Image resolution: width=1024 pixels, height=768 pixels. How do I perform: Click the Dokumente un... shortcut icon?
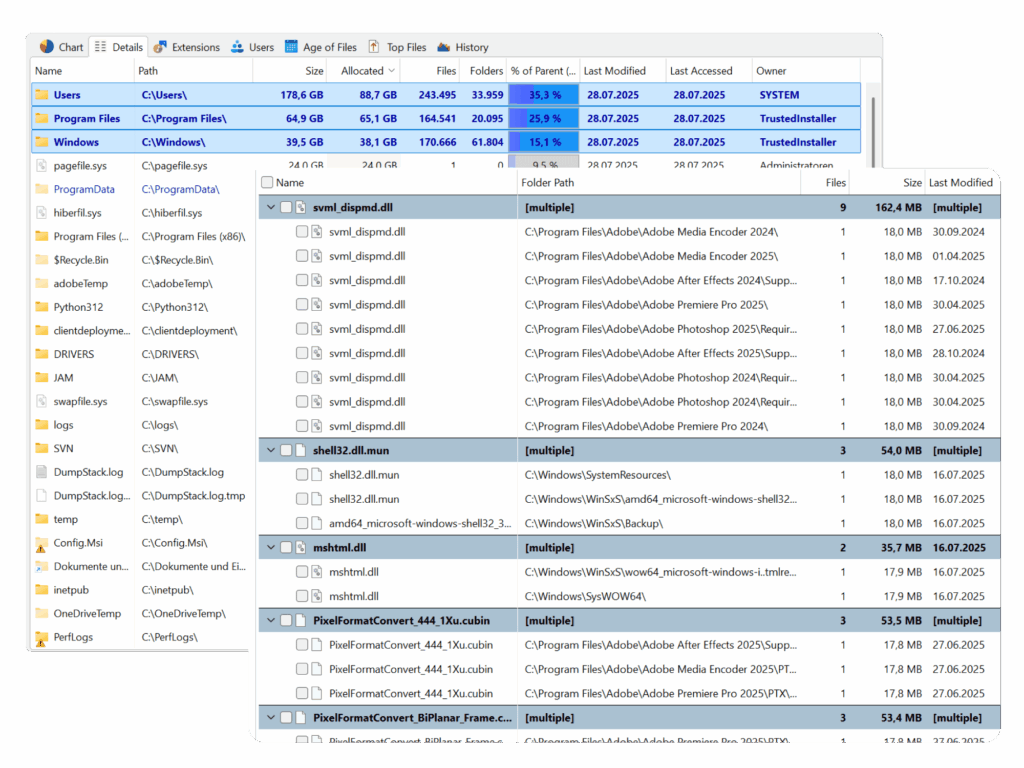point(42,566)
